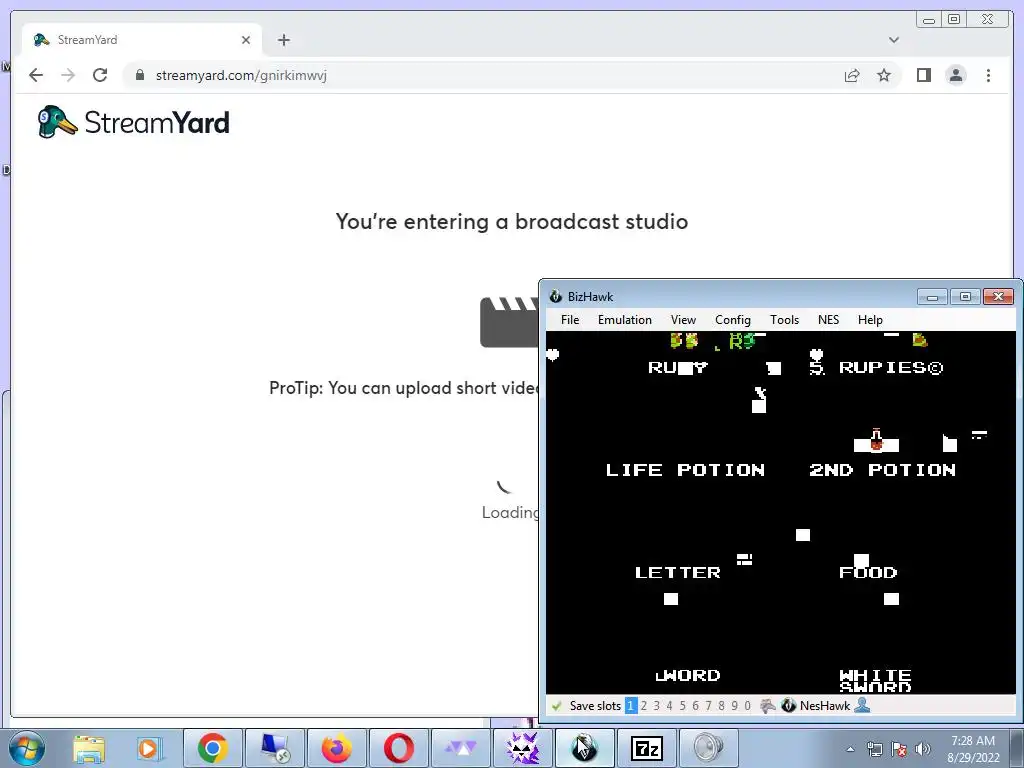Open Windows Explorer from the taskbar
This screenshot has width=1024, height=768.
[89, 748]
